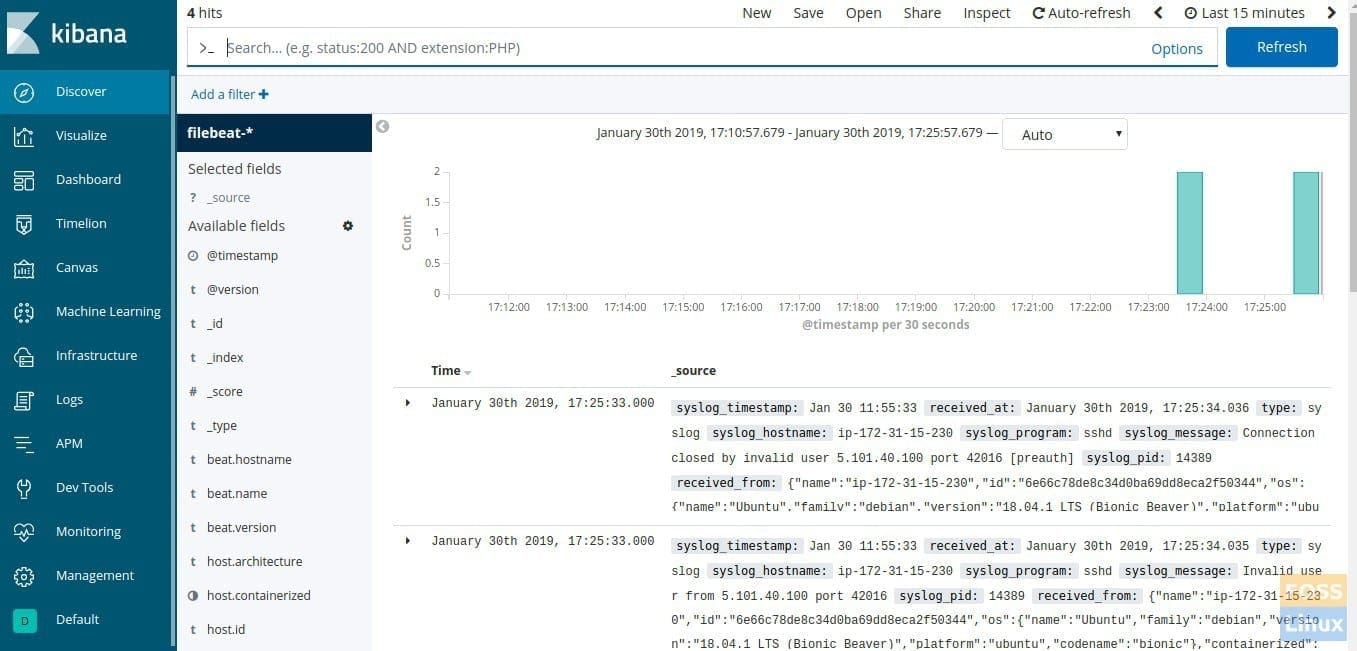Screen dimensions: 1357x651
Task: Open Visualize chart icon
Action: [x=25, y=136]
